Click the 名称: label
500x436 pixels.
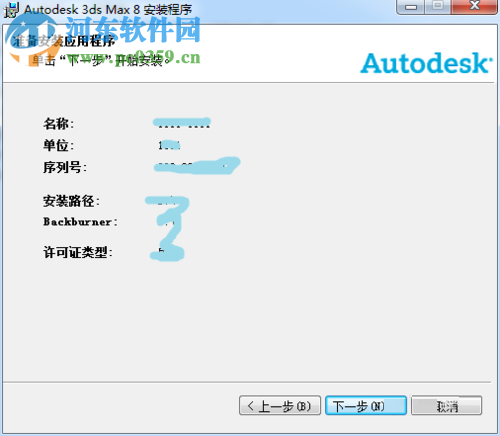point(59,124)
